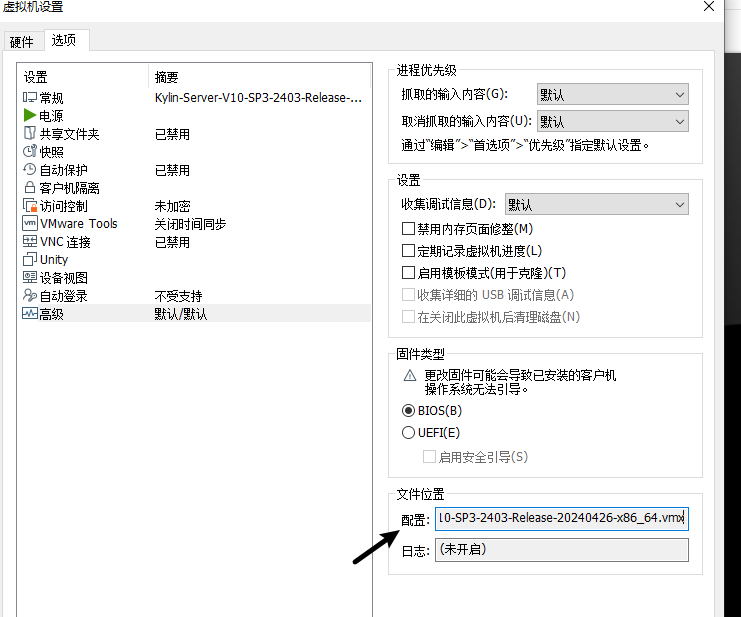
Task: Click the Unity window icon
Action: coord(30,259)
